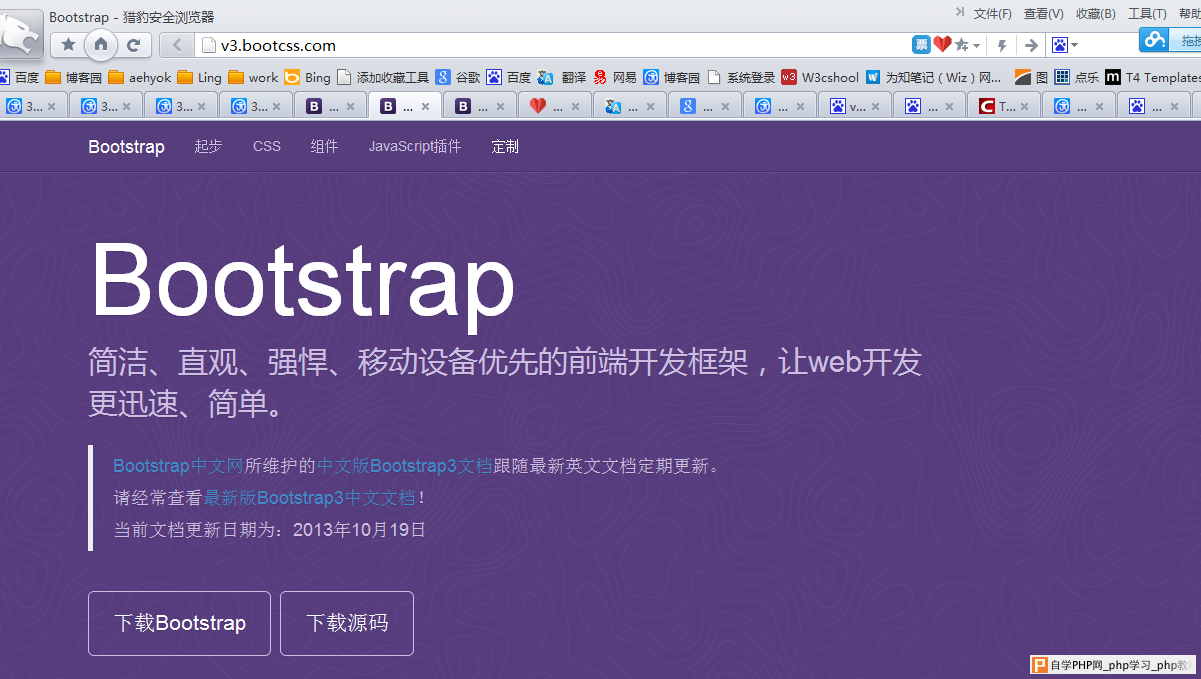
Task: Open the 添加收藏工具 bookmark
Action: click(x=383, y=77)
